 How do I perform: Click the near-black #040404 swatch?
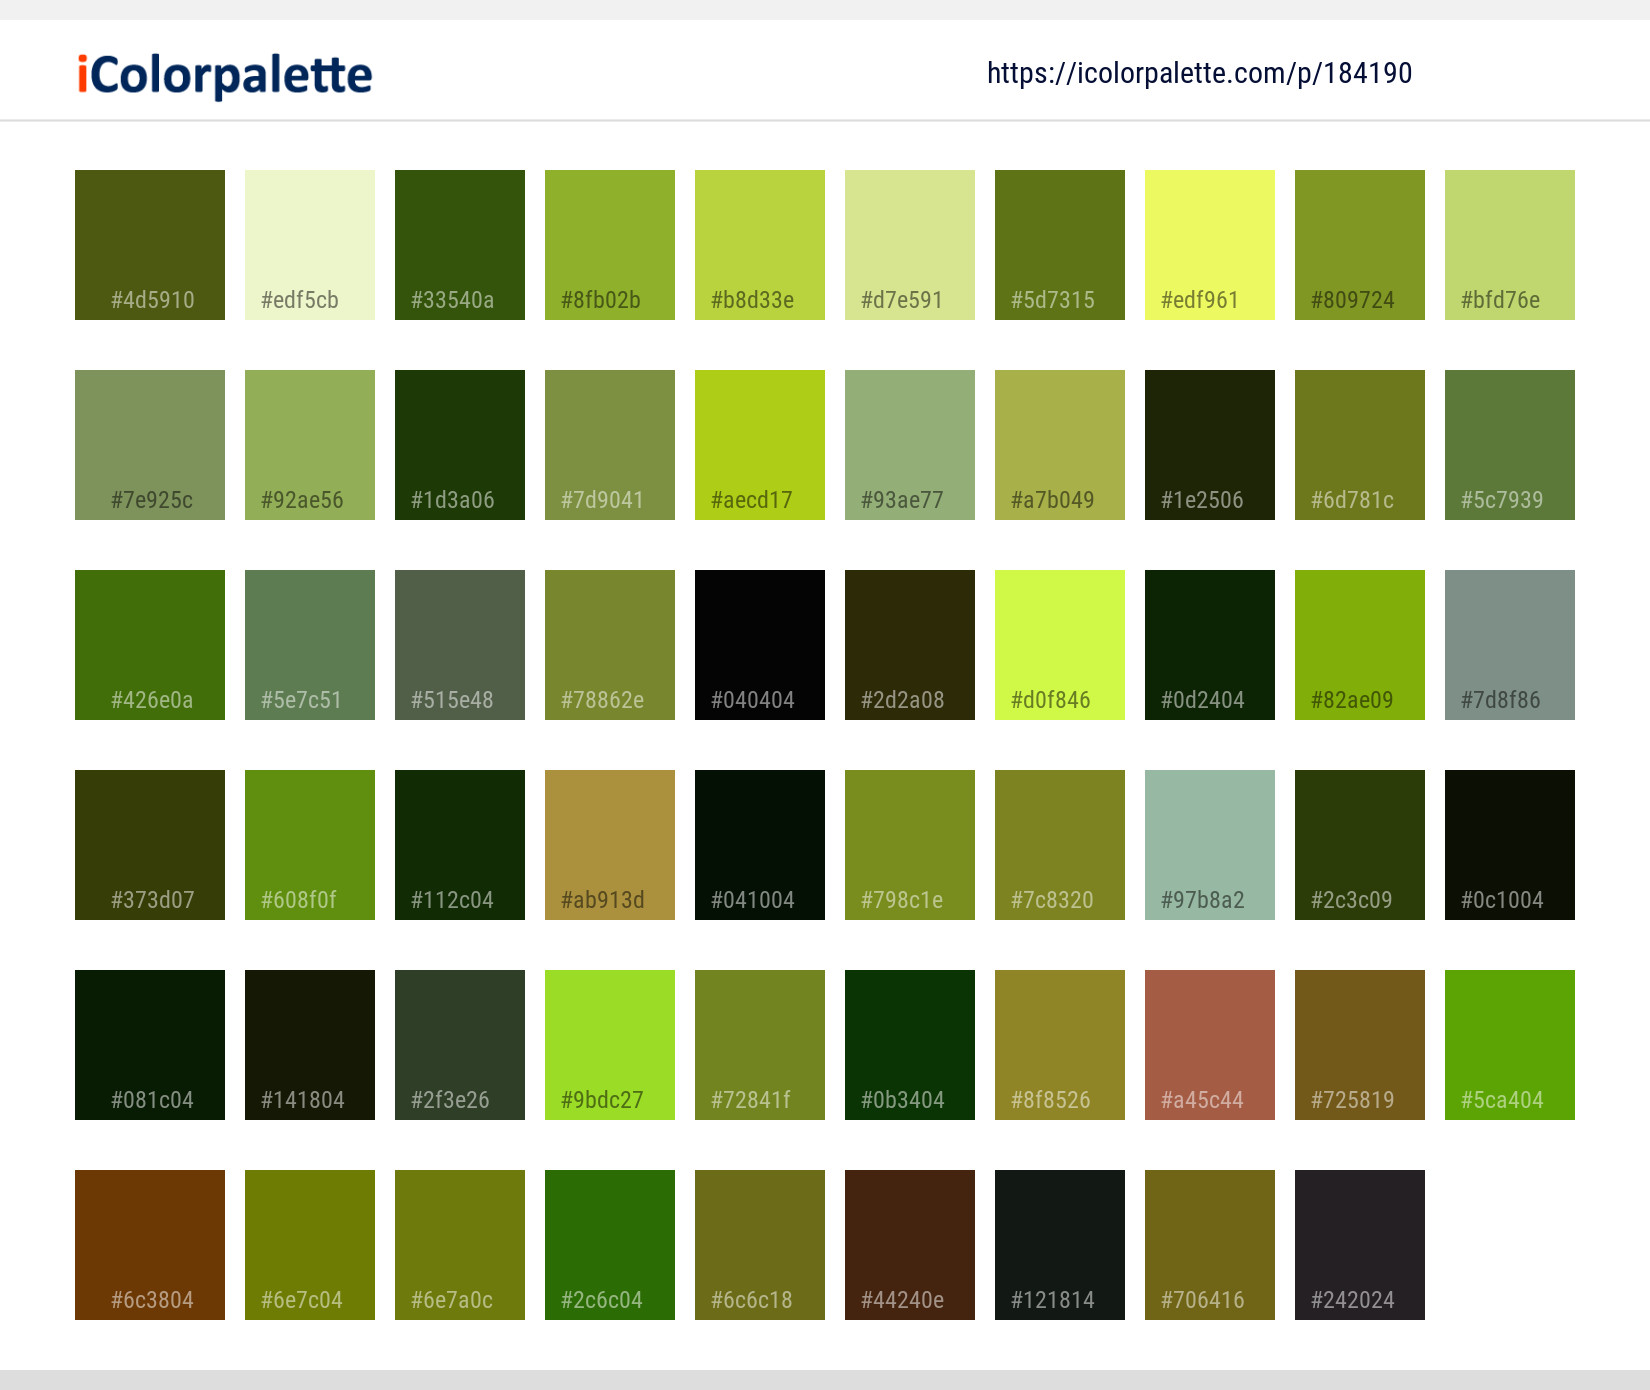coord(760,645)
